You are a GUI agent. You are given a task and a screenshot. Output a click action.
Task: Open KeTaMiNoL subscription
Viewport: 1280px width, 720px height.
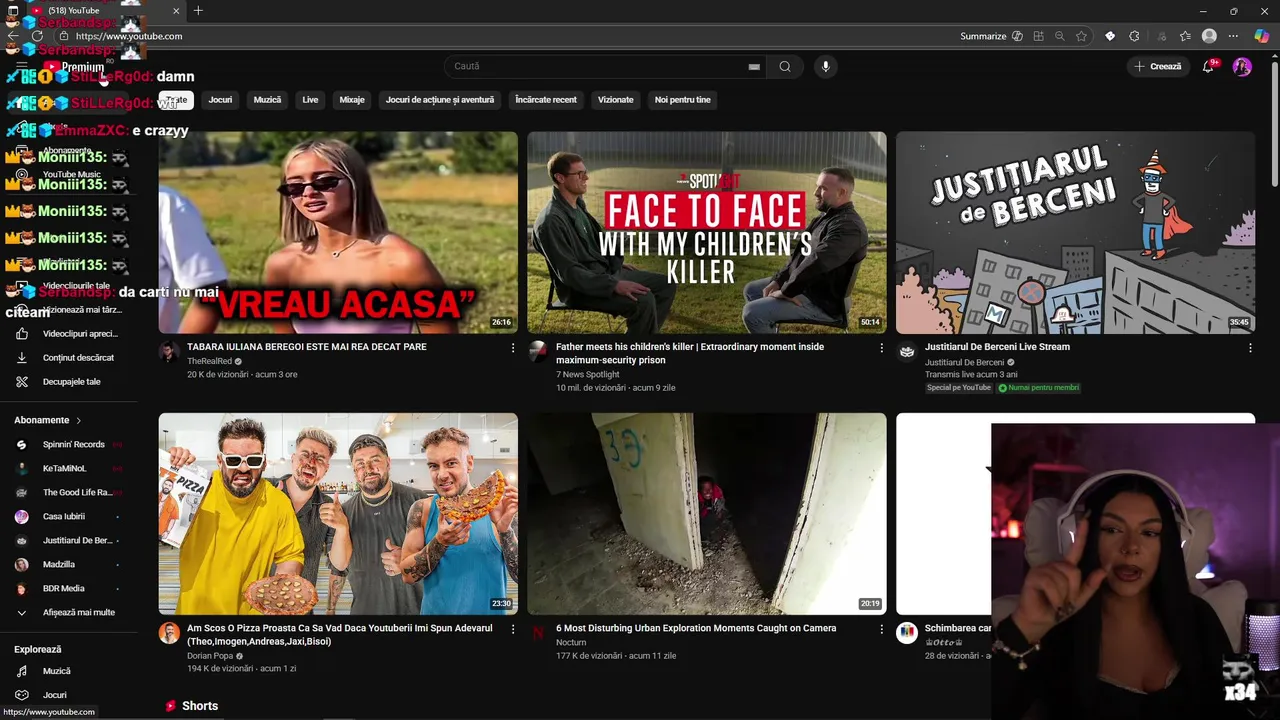click(69, 469)
